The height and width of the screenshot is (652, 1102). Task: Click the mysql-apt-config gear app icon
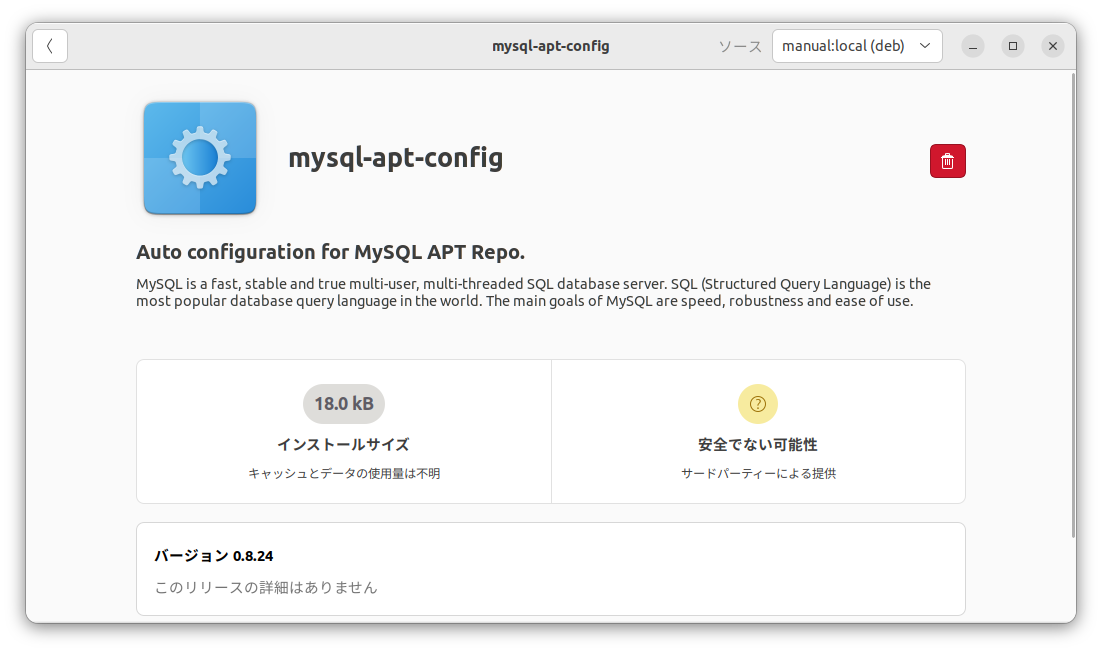[x=200, y=158]
